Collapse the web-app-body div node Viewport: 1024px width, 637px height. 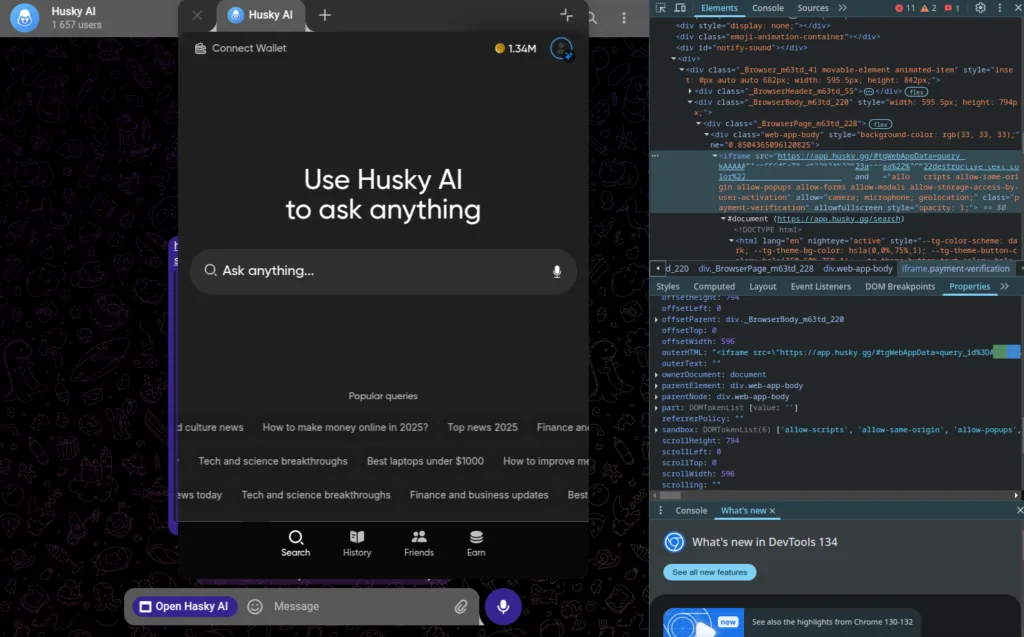tap(707, 135)
